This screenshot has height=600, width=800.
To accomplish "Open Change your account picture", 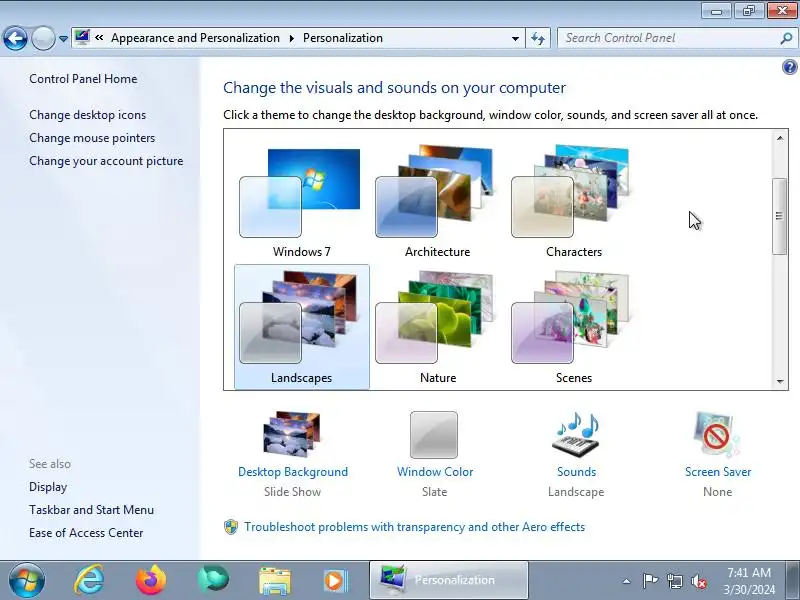I will click(x=106, y=161).
